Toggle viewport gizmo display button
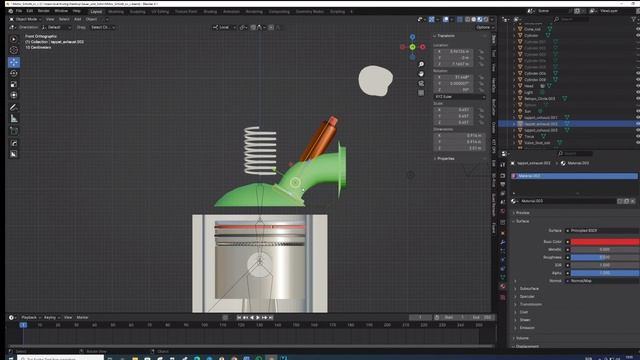Viewport: 640px width, 360px height. point(431,19)
